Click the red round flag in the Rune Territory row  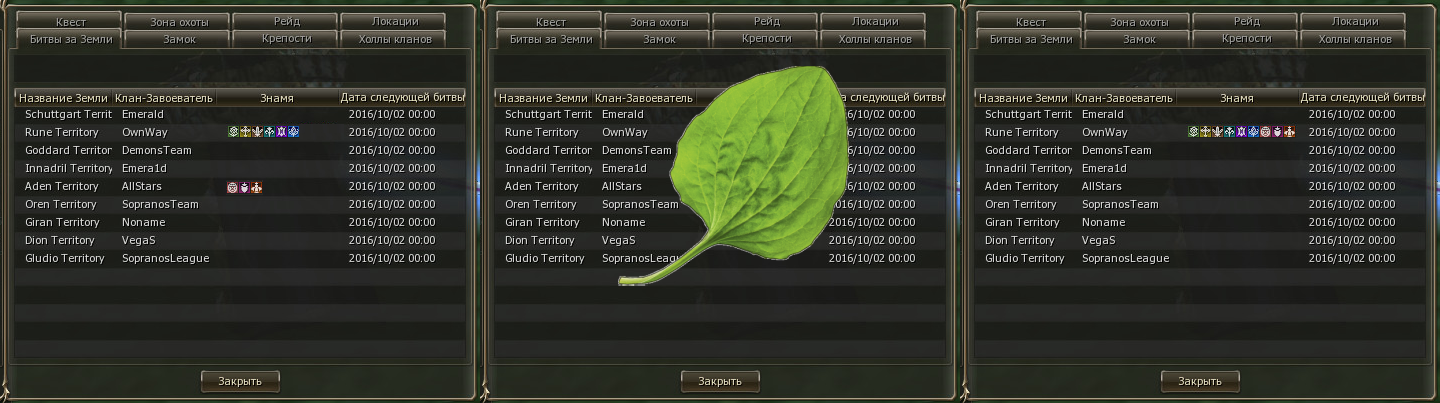(1265, 132)
